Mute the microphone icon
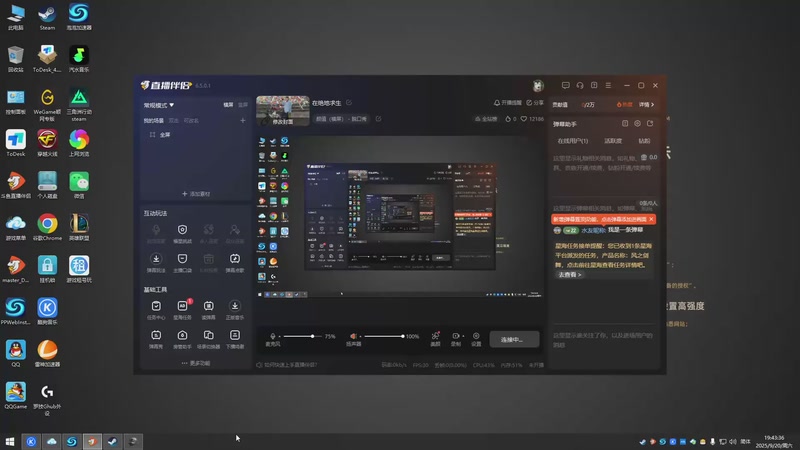Screen dimensions: 800x450 pyautogui.click(x=273, y=336)
